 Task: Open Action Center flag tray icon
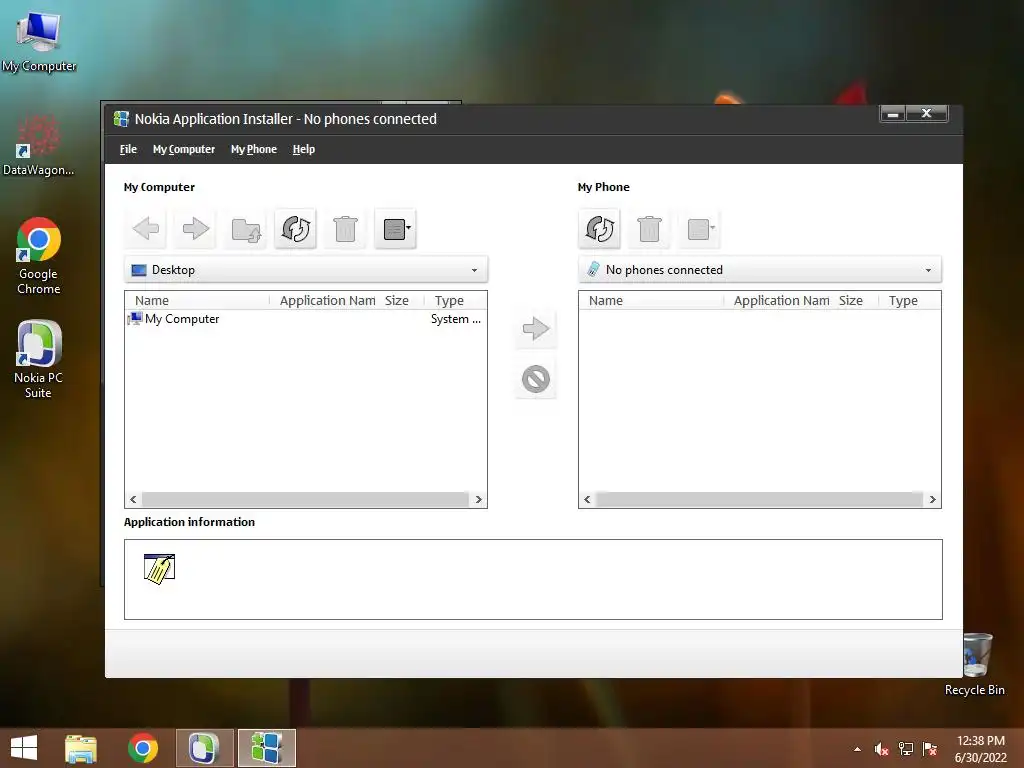930,749
